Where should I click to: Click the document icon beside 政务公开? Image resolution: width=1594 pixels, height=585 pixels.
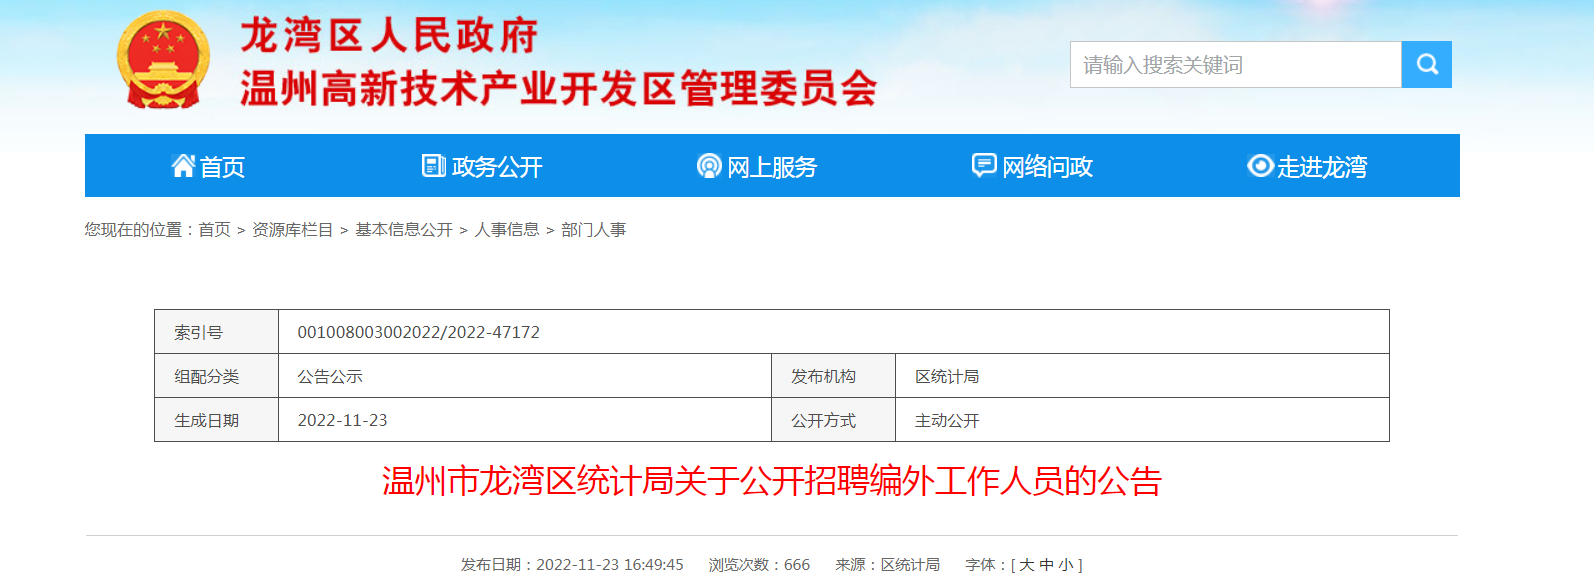click(434, 165)
